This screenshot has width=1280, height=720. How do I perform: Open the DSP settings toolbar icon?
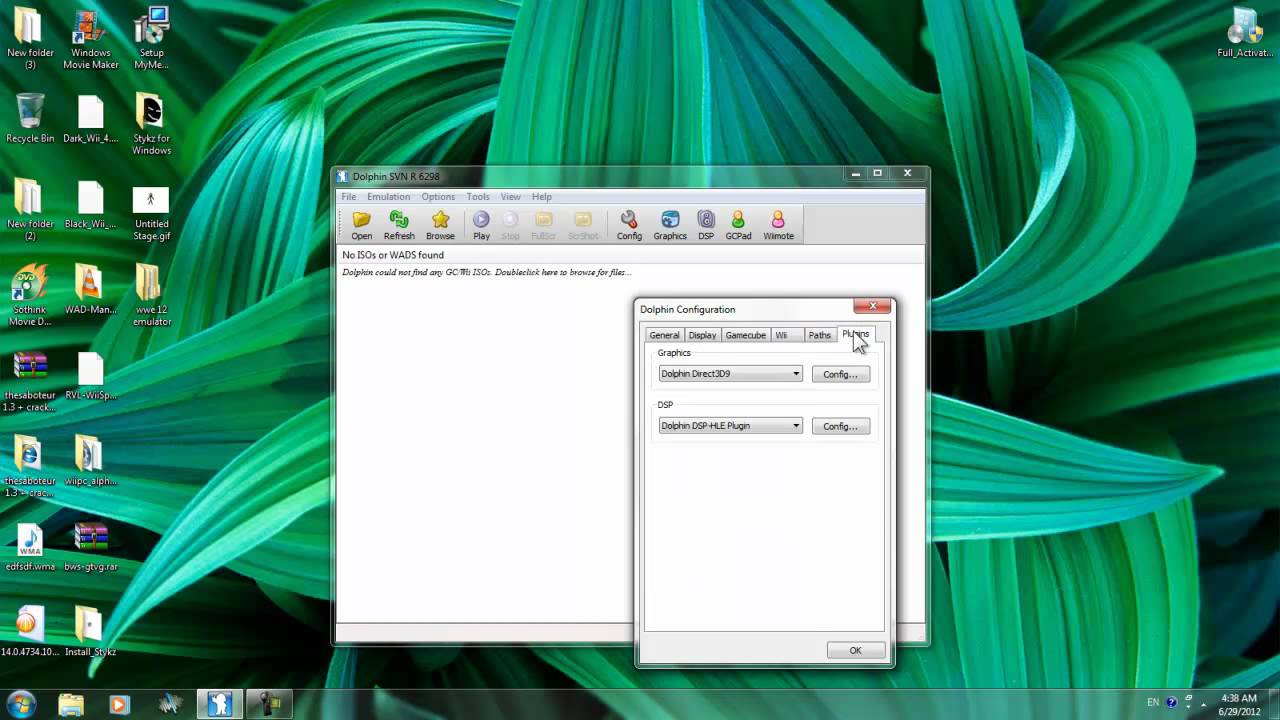706,225
